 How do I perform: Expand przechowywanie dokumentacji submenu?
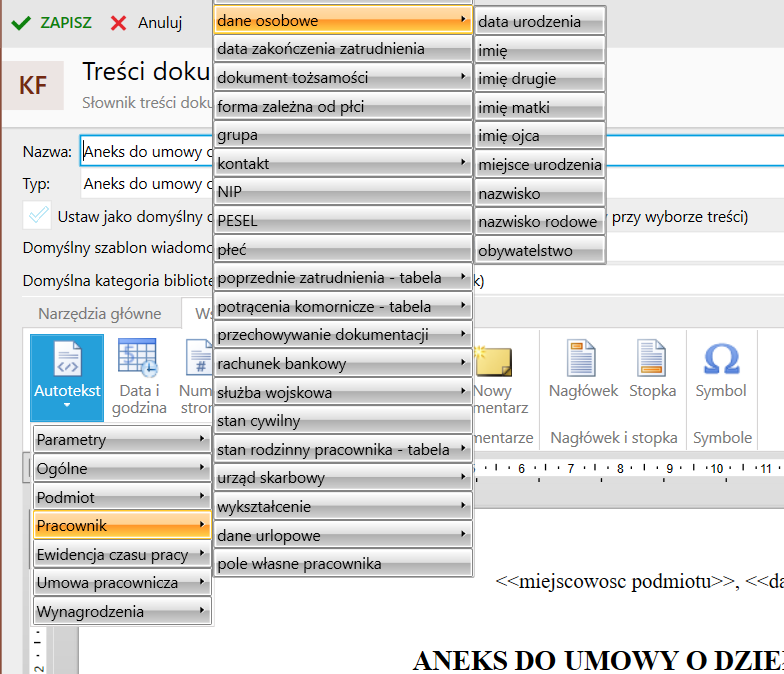(x=343, y=334)
